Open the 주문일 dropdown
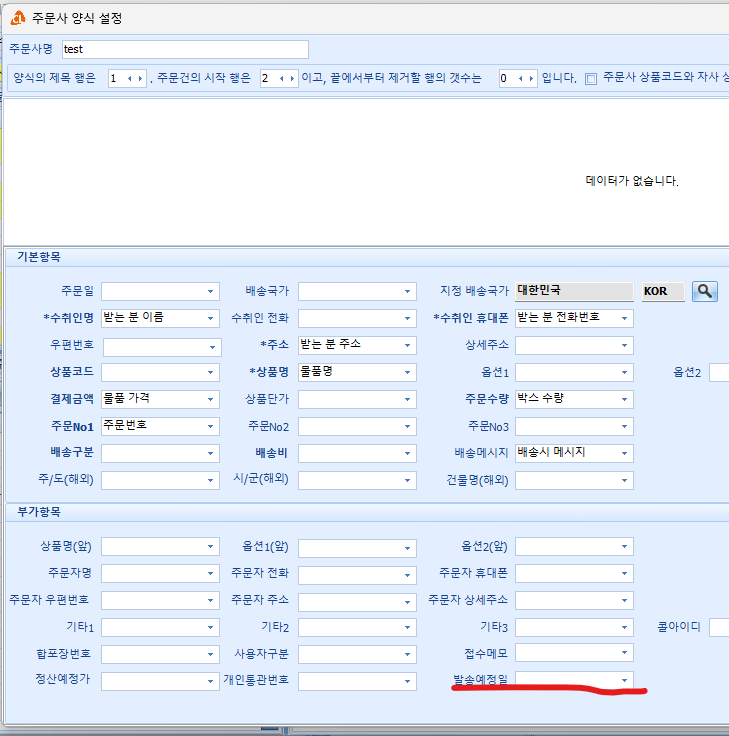 tap(210, 291)
